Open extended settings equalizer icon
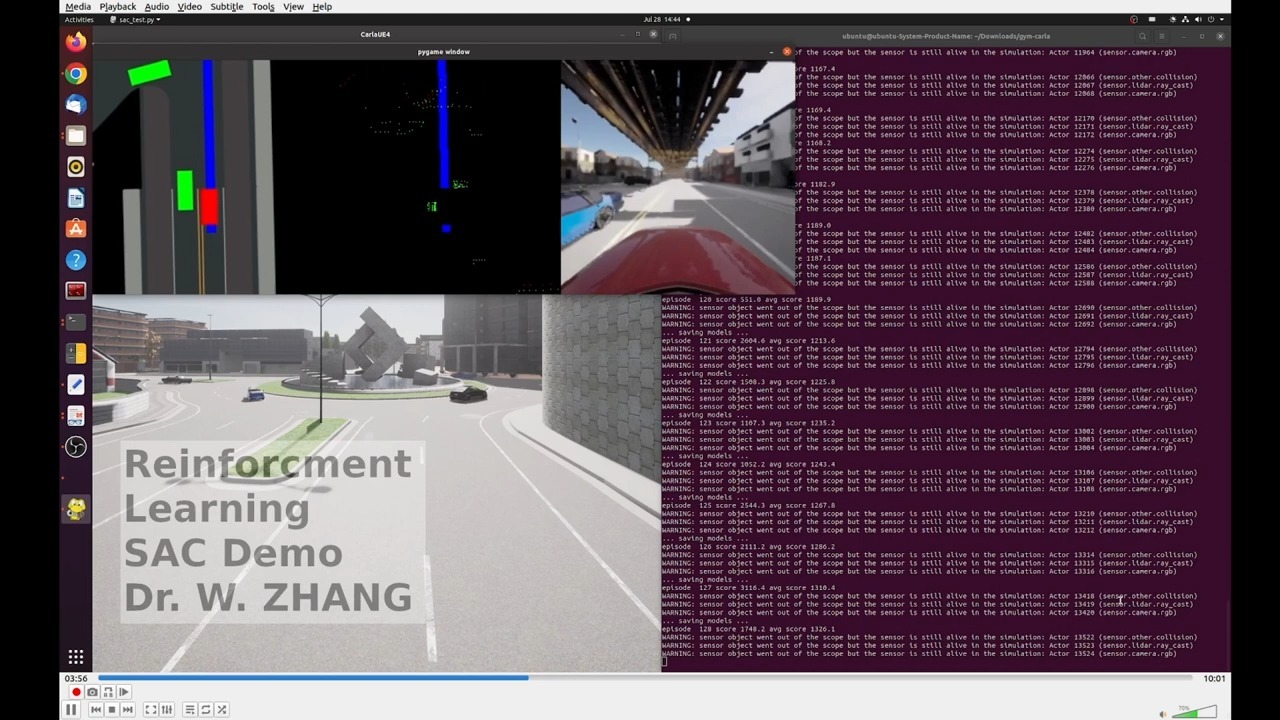Screen dimensions: 1280x720 pos(167,710)
